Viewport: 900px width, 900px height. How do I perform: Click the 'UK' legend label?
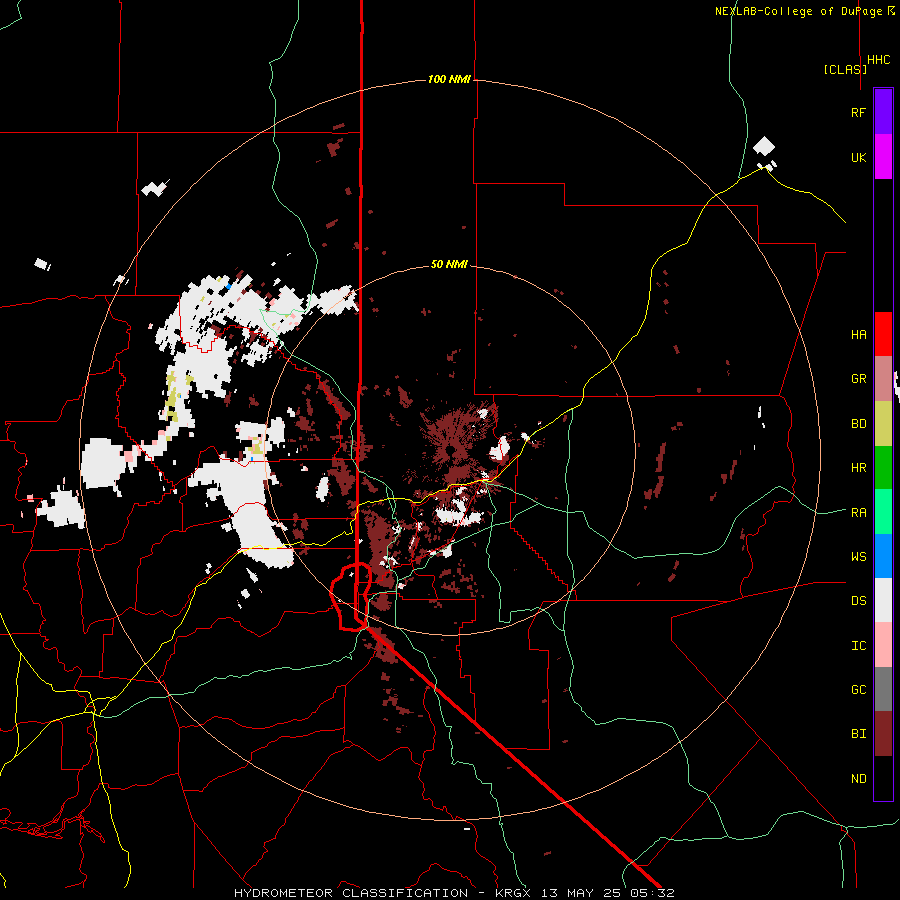coord(858,157)
